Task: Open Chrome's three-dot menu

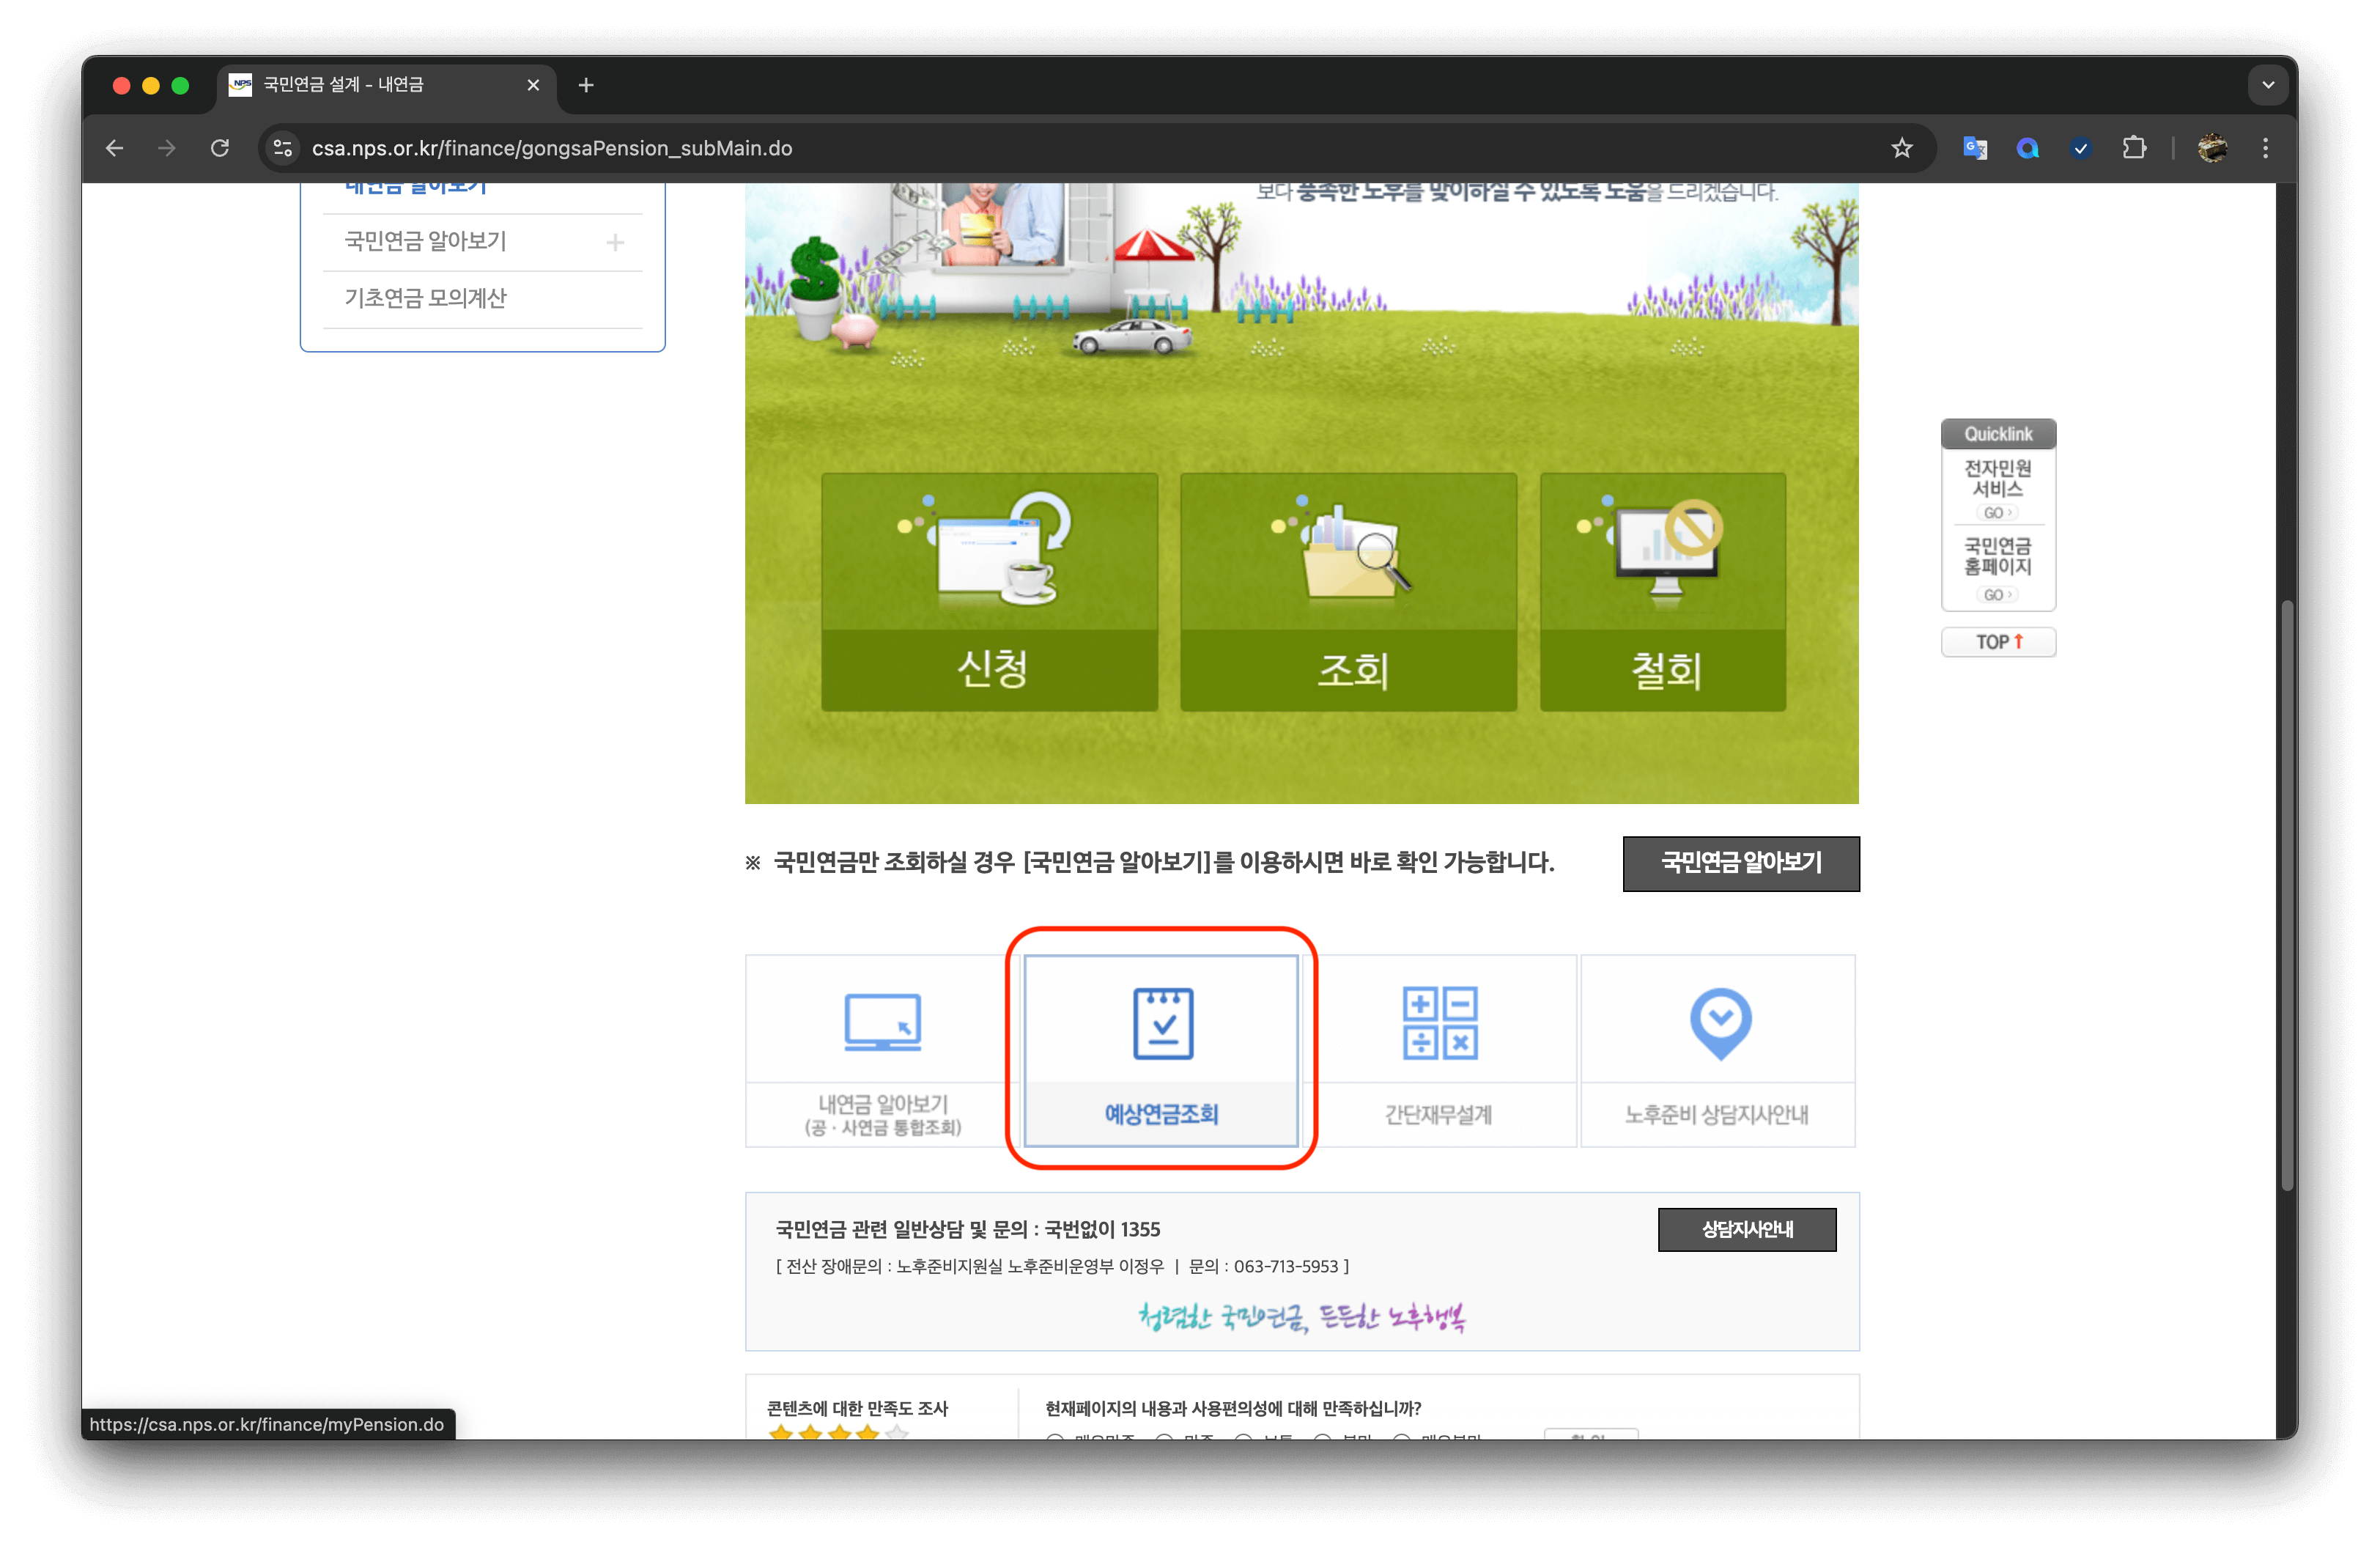Action: [2265, 148]
